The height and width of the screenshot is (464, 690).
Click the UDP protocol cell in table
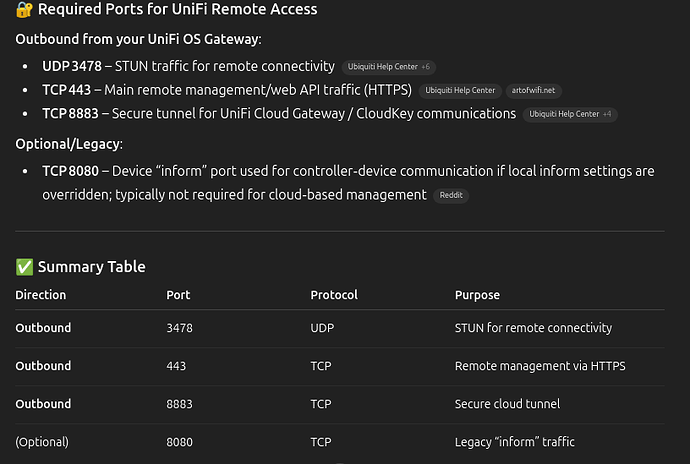(x=322, y=328)
